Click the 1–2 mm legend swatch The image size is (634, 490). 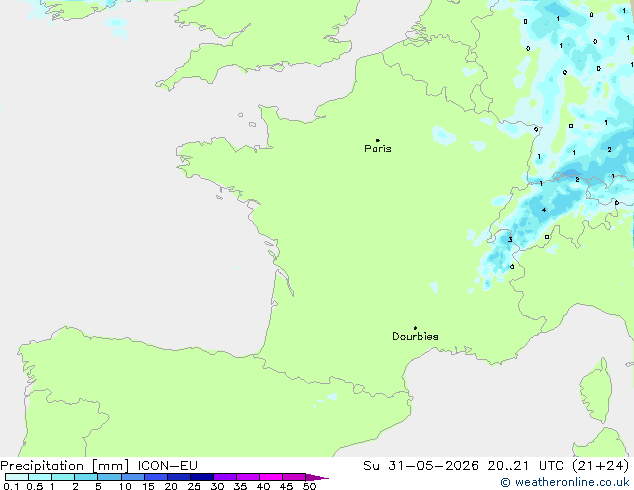63,477
